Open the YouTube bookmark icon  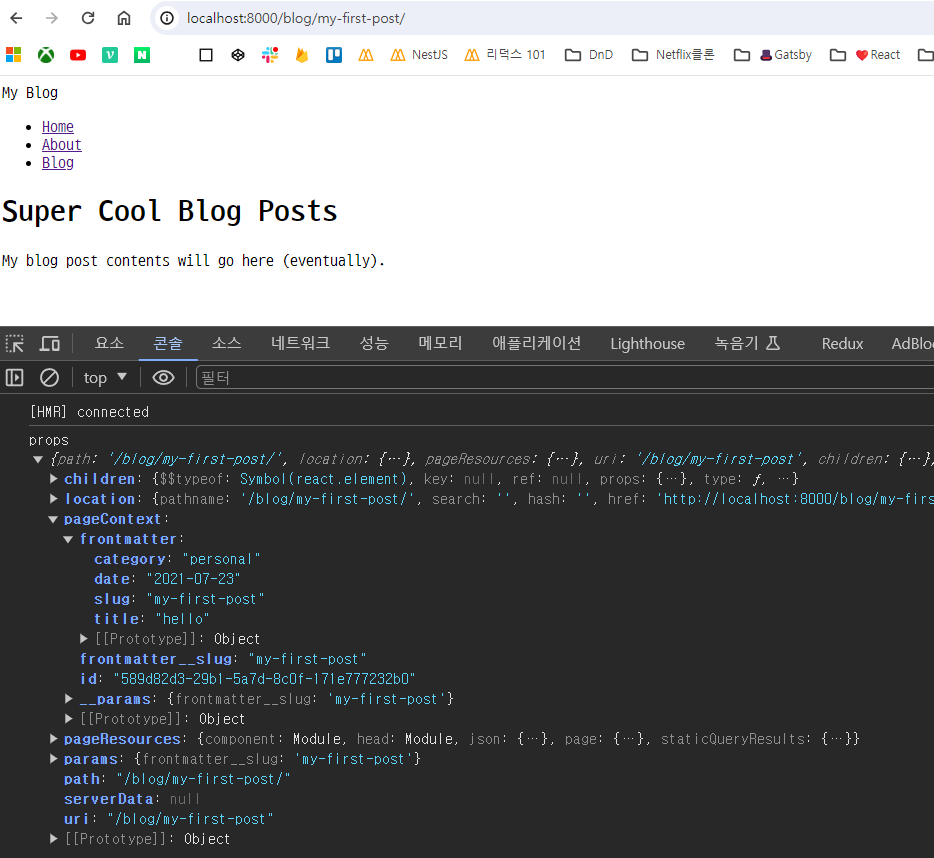pos(78,55)
